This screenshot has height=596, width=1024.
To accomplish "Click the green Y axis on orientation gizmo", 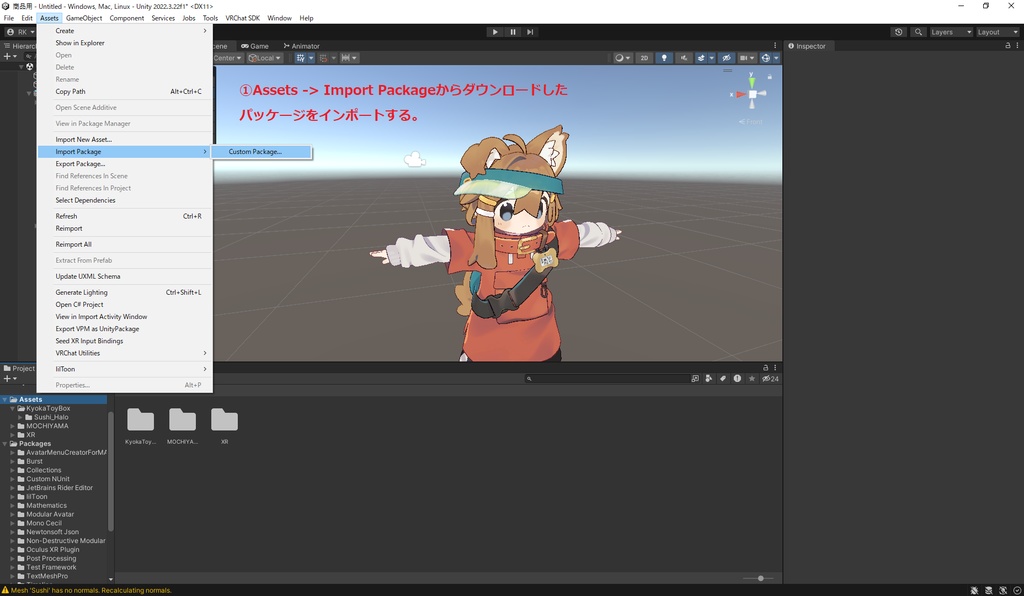I will pos(752,82).
